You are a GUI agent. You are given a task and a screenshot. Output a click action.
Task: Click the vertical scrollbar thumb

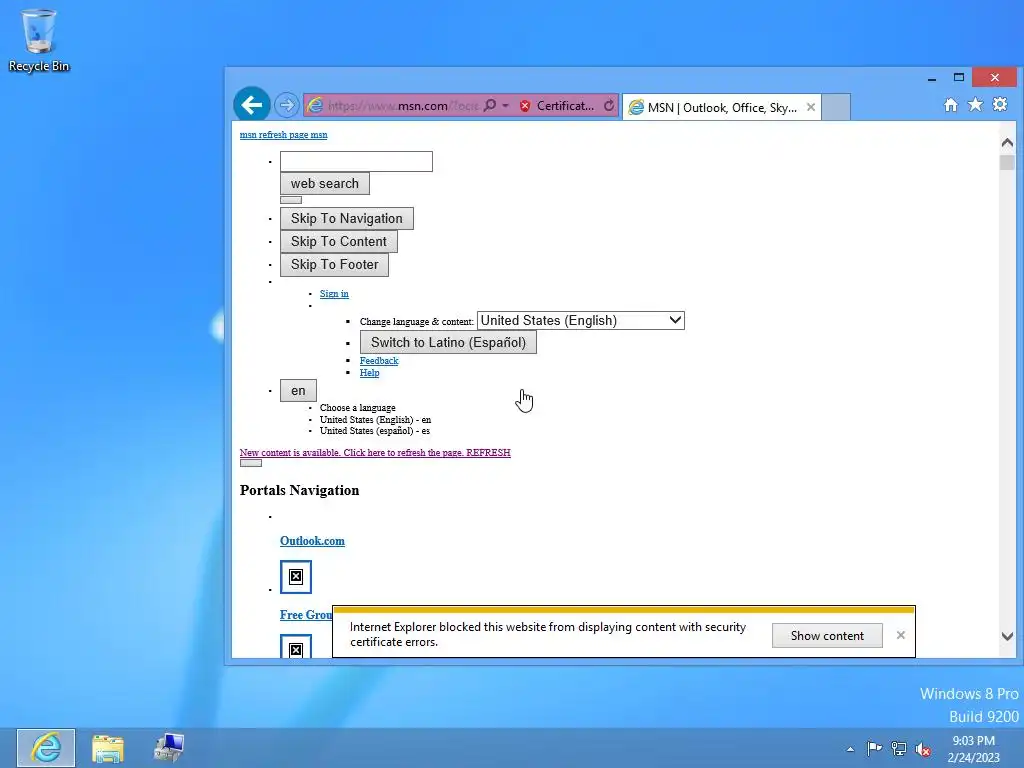[x=1007, y=162]
